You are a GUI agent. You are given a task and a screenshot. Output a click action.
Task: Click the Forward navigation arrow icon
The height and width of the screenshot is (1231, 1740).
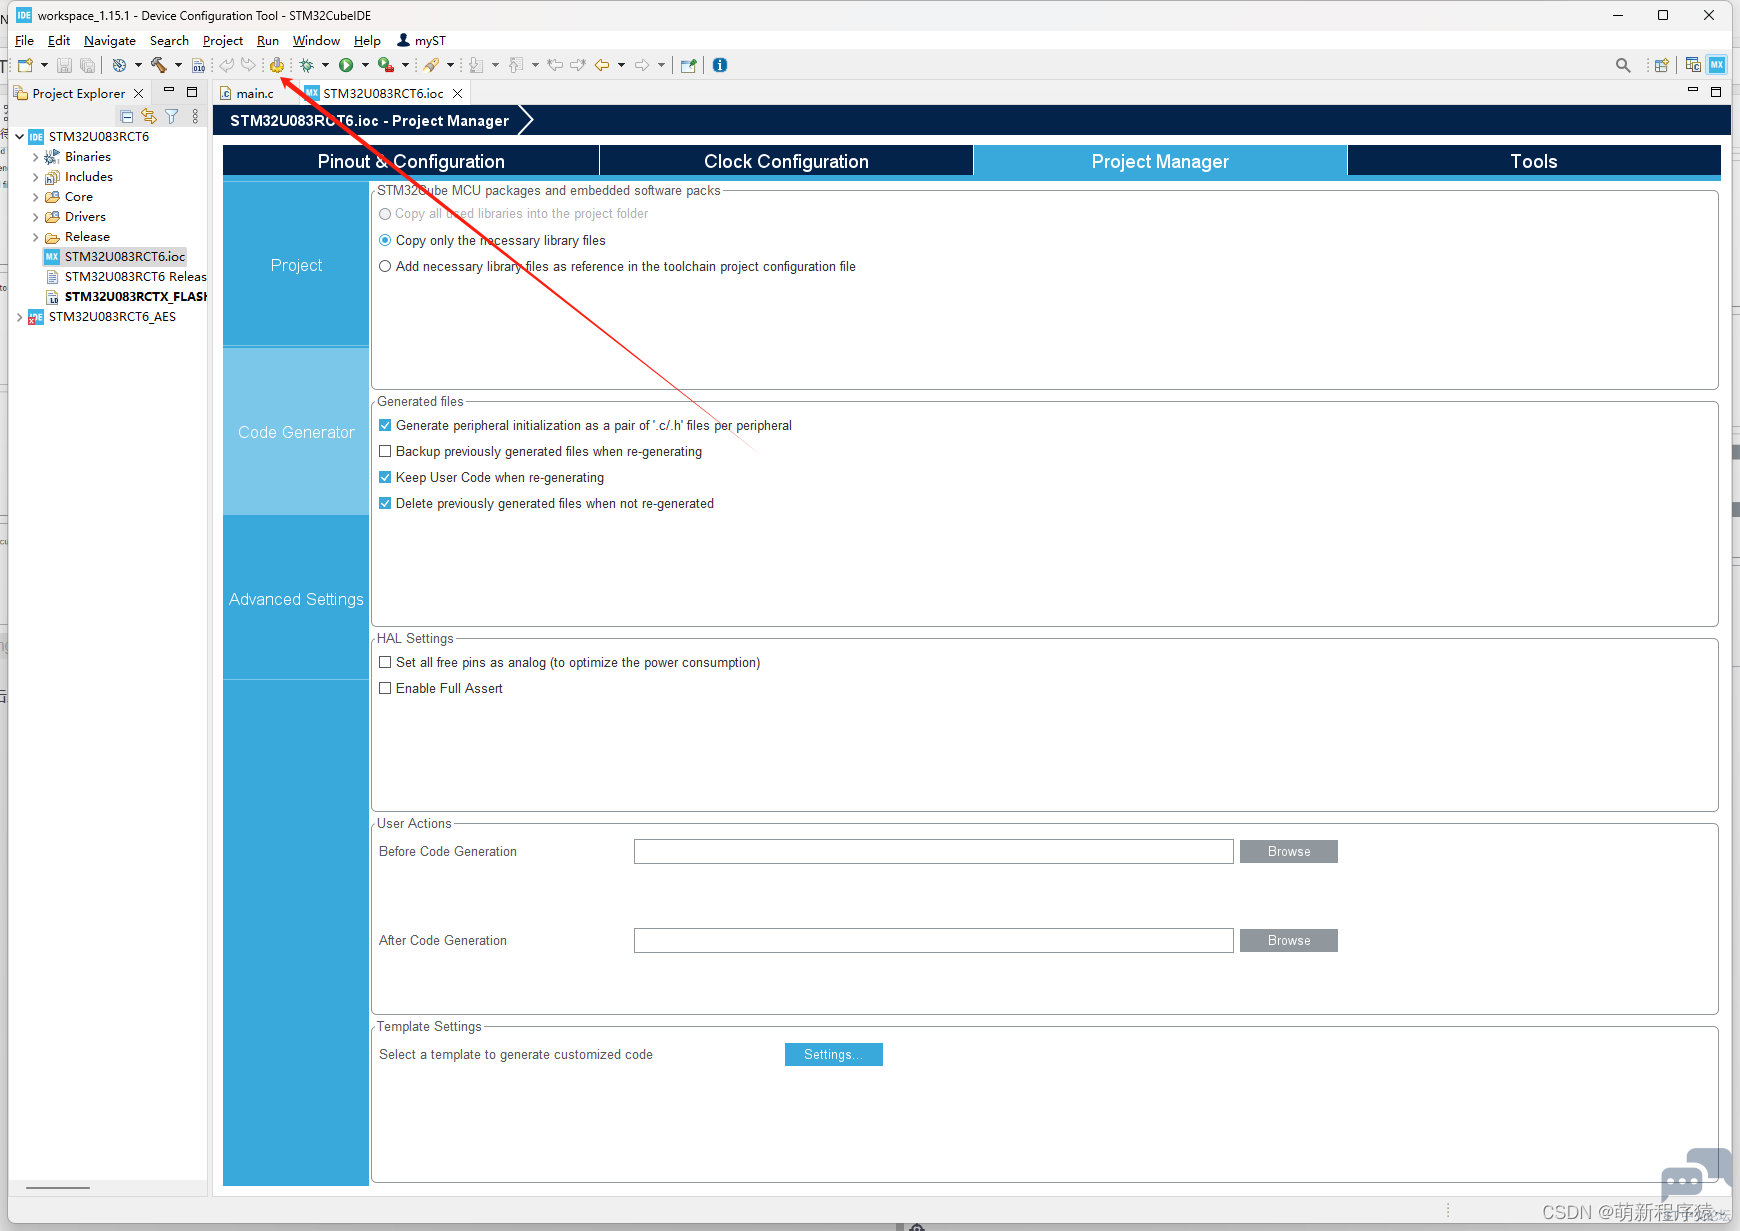642,65
